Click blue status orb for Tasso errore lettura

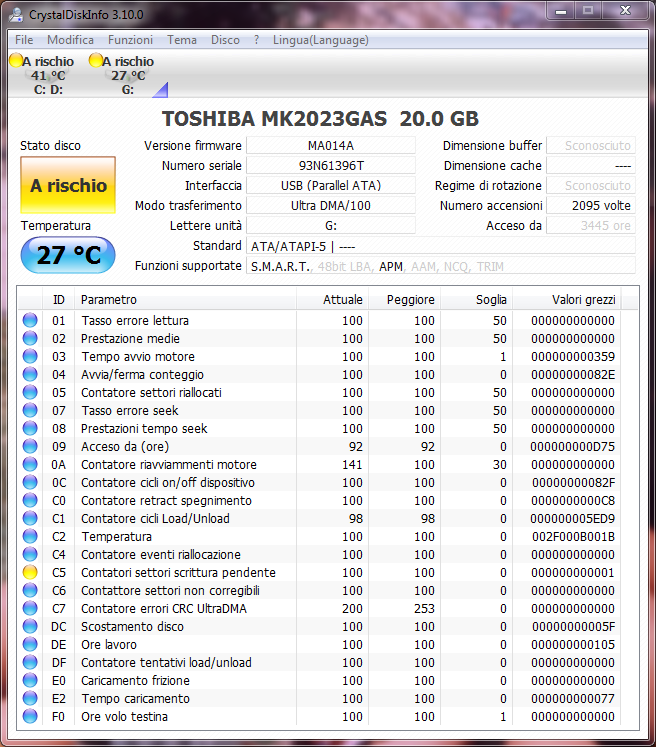tap(30, 321)
